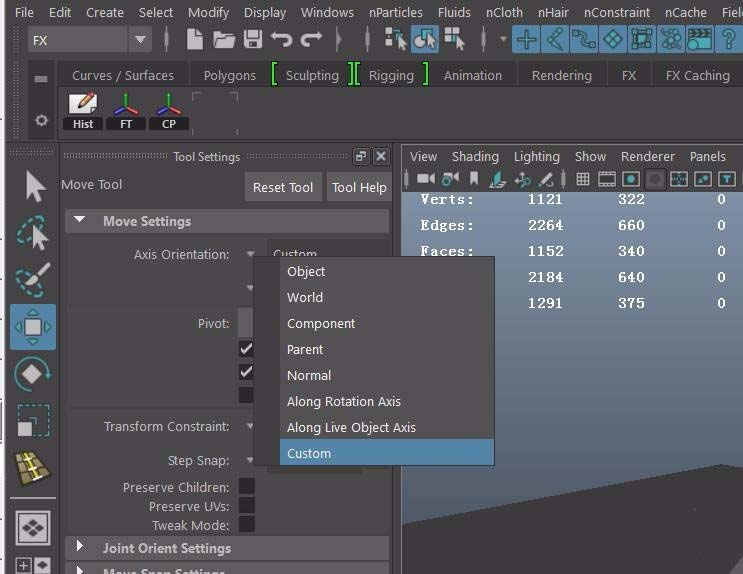The image size is (743, 574).
Task: Choose the Scale tool in toolbox
Action: pyautogui.click(x=33, y=419)
